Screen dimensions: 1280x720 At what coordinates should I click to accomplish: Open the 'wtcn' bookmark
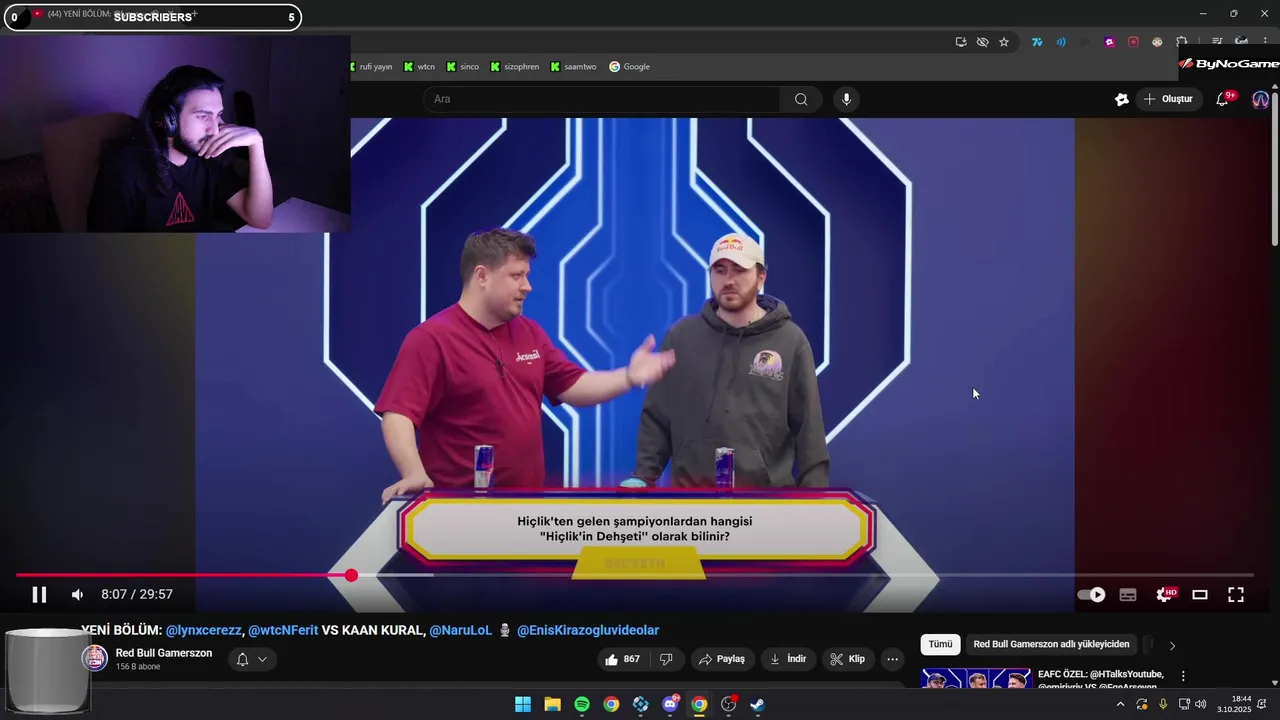pos(419,67)
